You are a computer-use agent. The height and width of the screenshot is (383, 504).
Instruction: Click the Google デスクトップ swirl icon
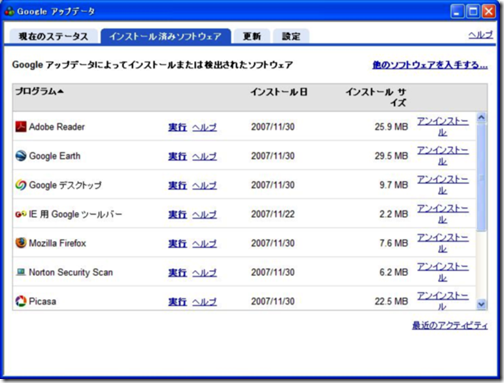(21, 185)
